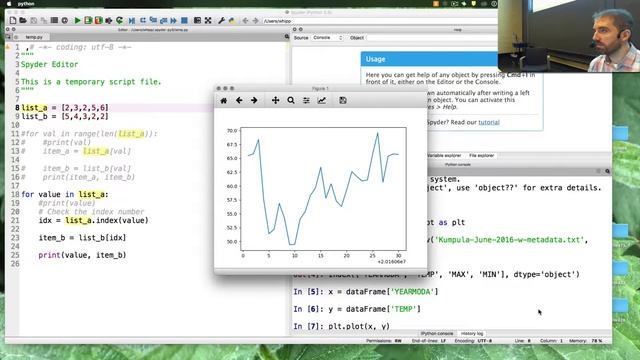Go back with the toolbar left arrow
This screenshot has width=640, height=360.
(245, 20)
